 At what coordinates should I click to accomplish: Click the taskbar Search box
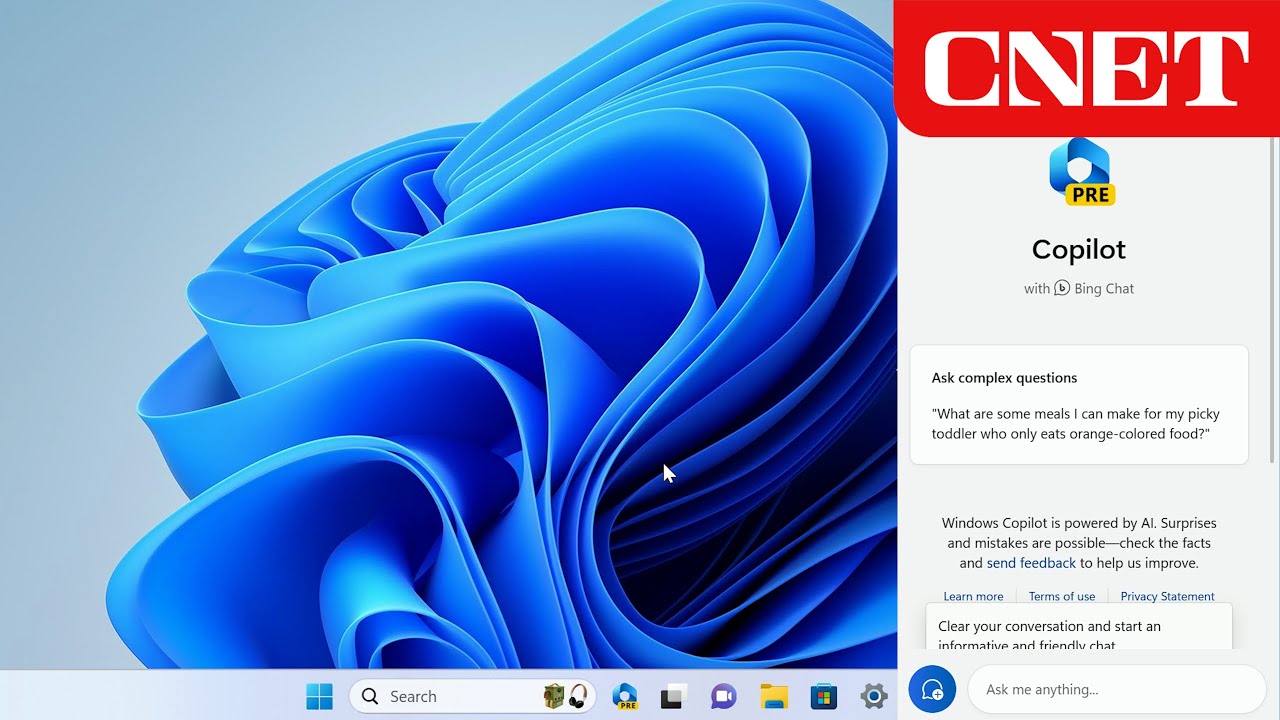click(472, 696)
